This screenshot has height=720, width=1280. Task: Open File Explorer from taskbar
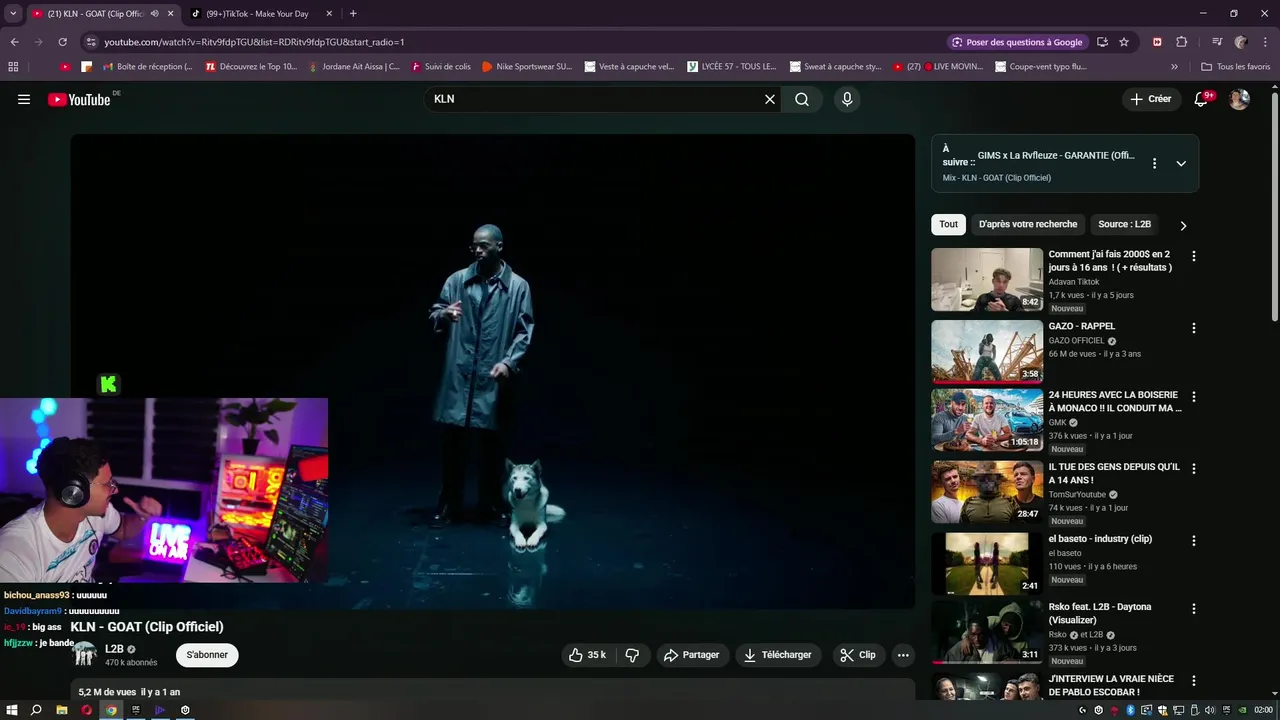click(61, 710)
